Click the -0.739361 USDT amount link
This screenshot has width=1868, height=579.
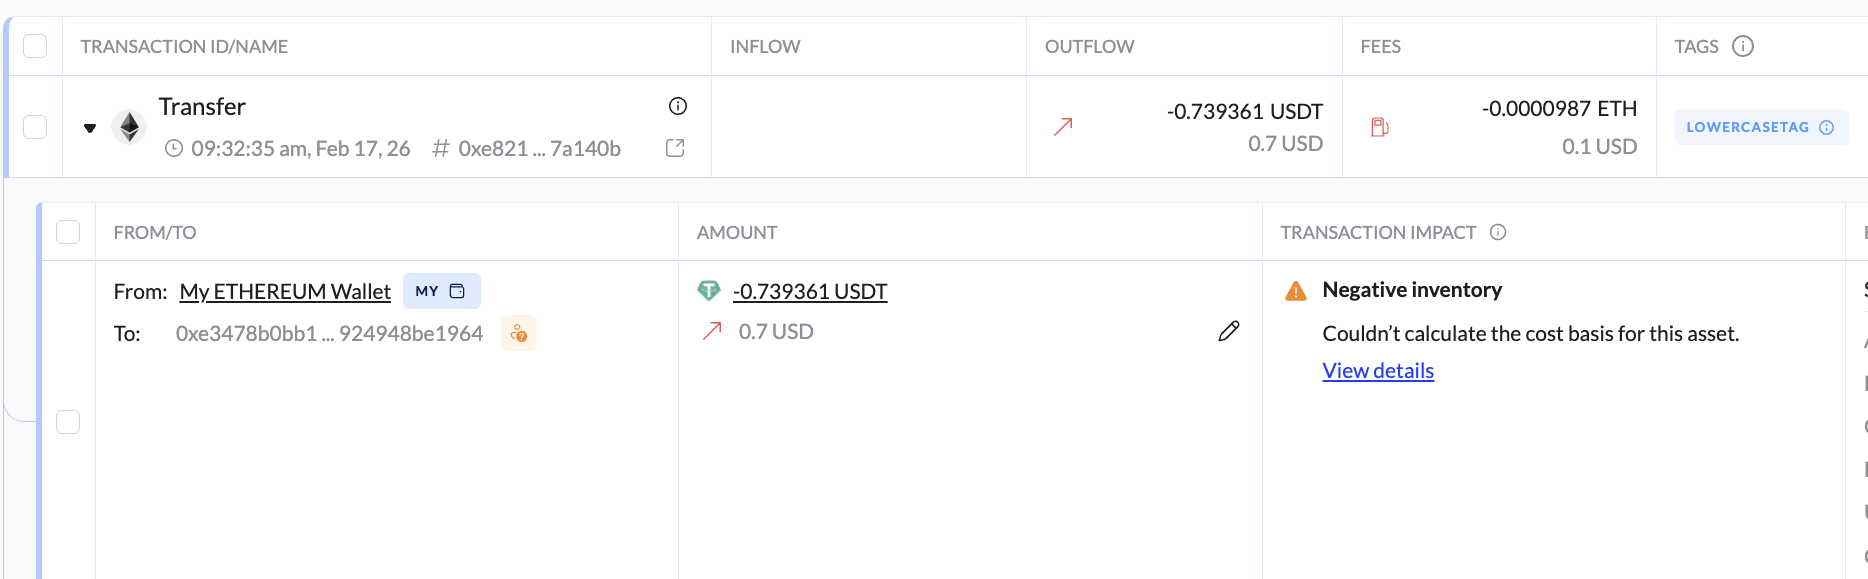pos(810,292)
